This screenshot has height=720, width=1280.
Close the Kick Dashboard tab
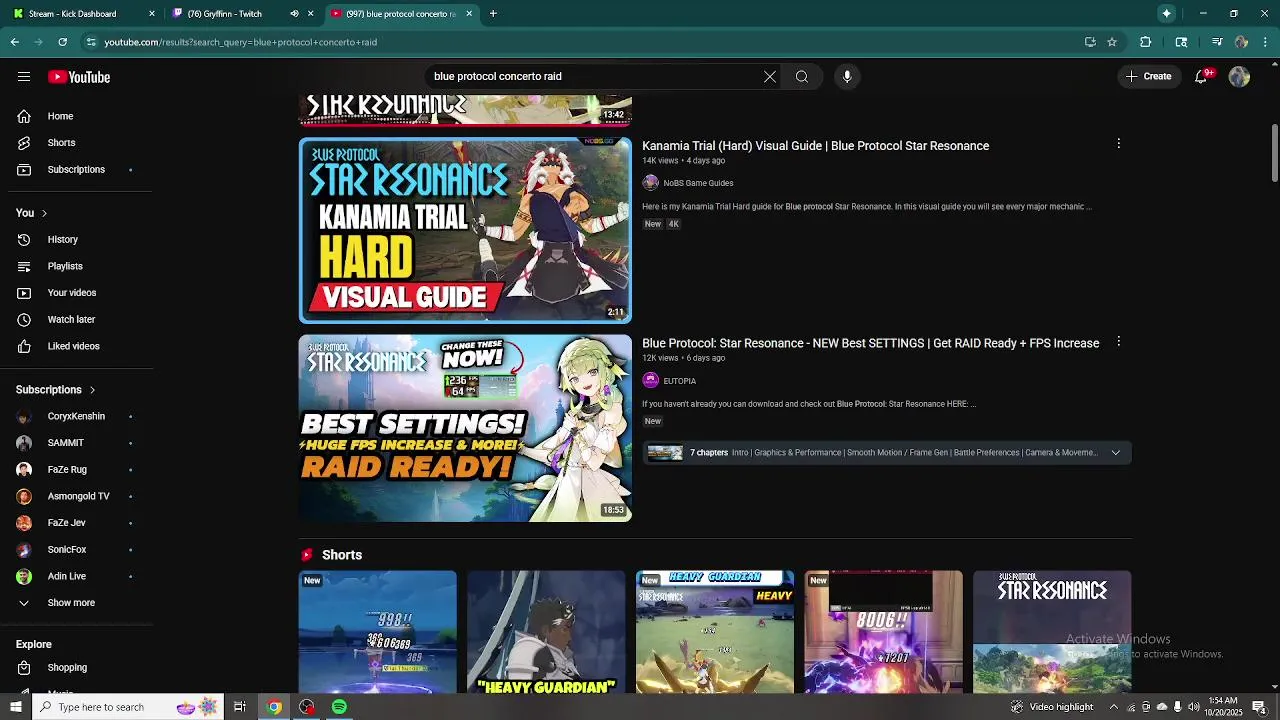(x=152, y=14)
